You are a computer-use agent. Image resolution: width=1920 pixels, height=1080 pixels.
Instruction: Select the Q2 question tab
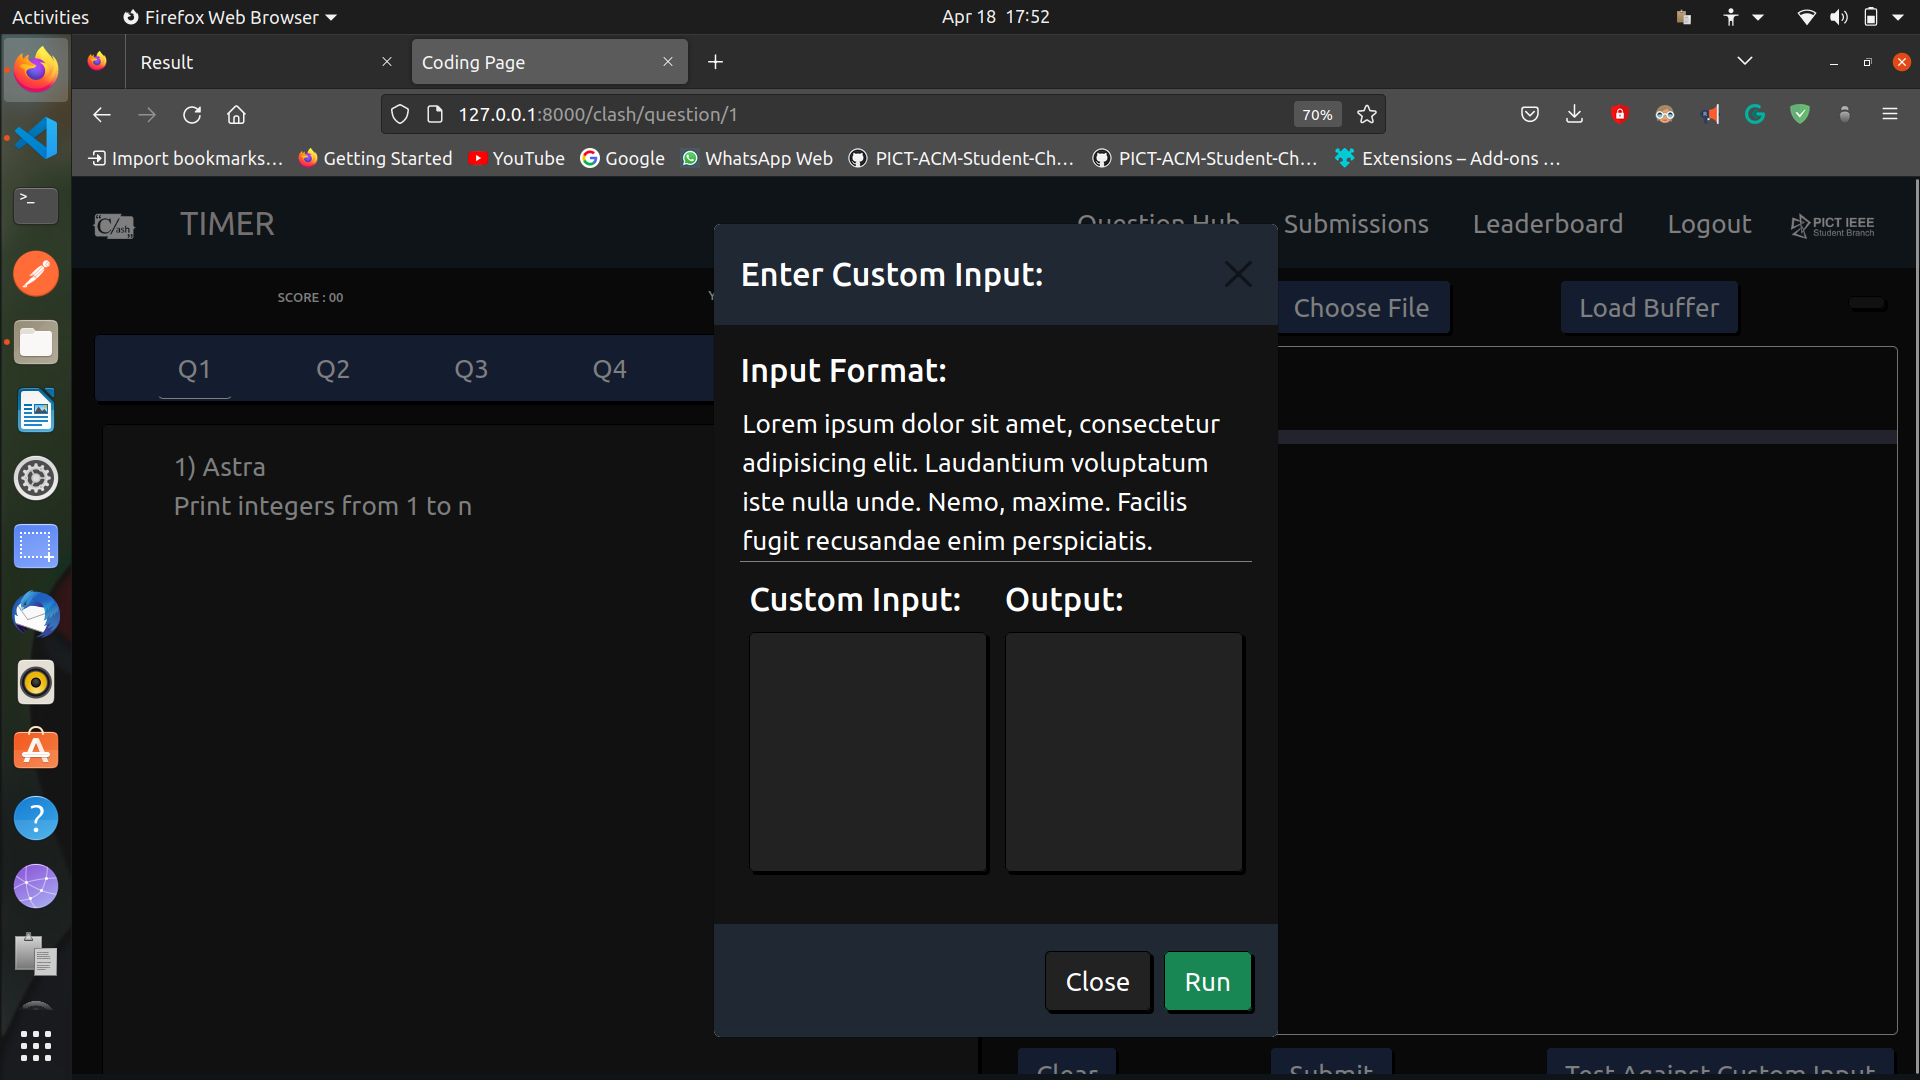click(332, 368)
